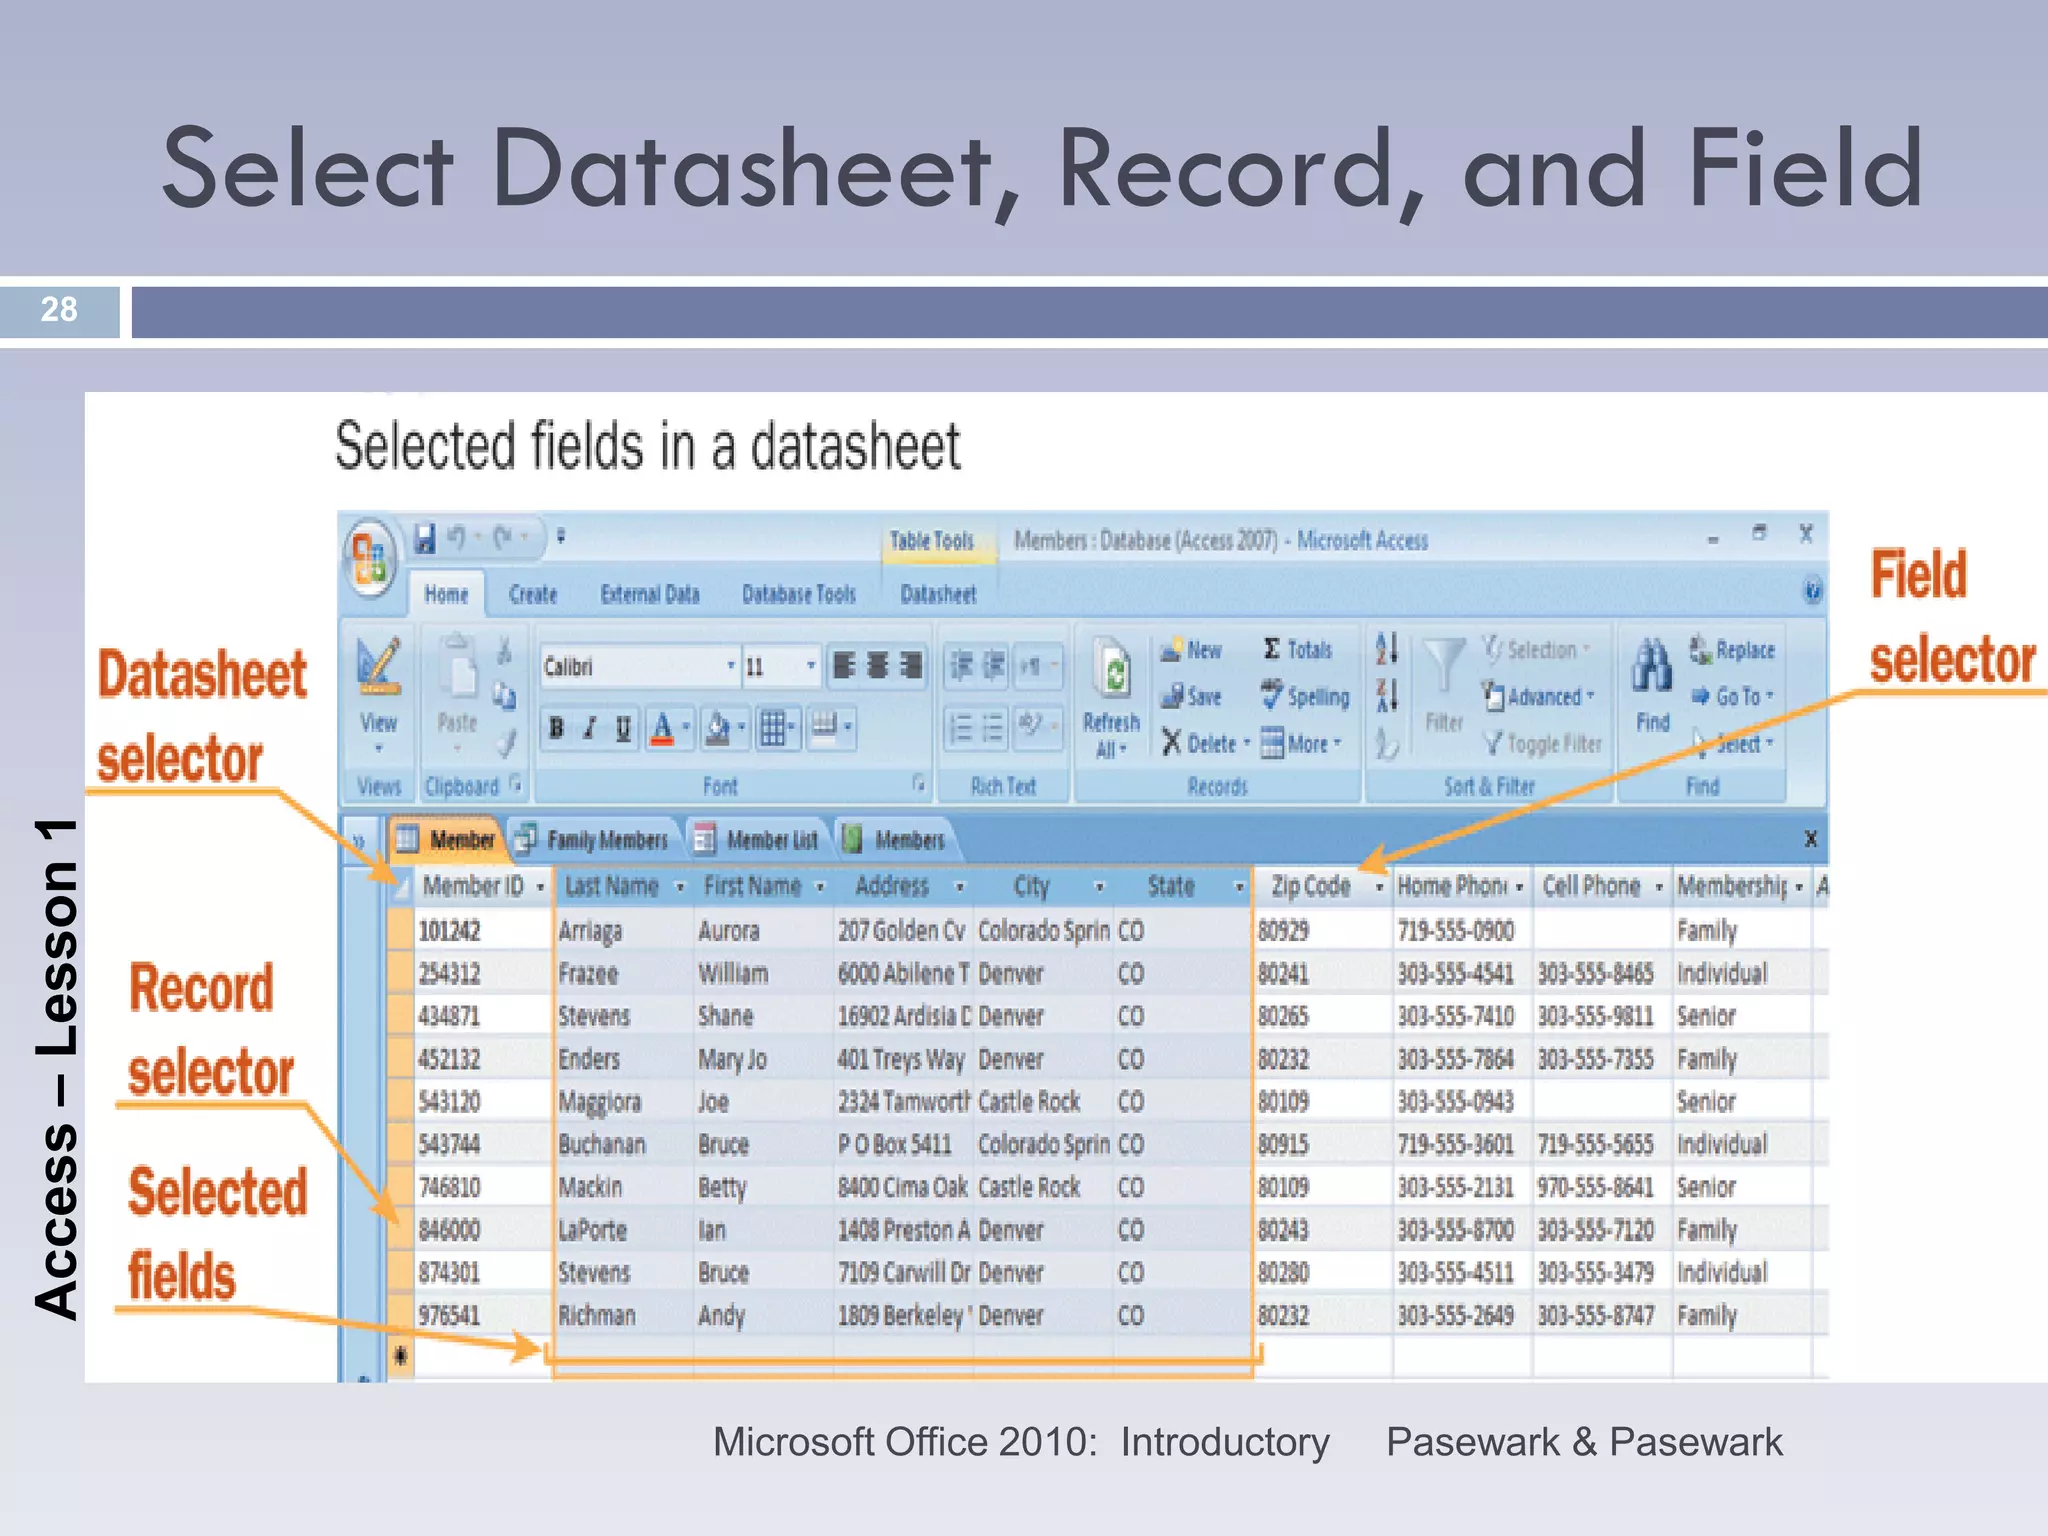Screen dimensions: 2048x1536
Task: Switch to the Home ribbon tab
Action: pos(446,594)
